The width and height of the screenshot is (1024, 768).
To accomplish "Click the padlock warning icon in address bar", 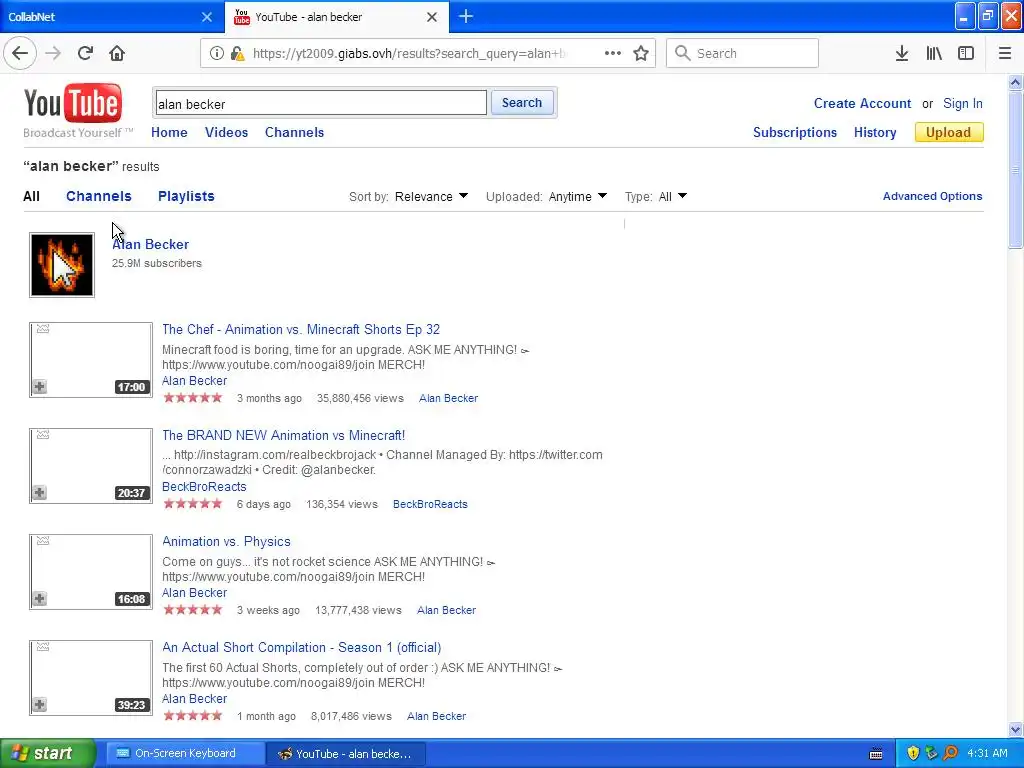I will click(x=237, y=53).
